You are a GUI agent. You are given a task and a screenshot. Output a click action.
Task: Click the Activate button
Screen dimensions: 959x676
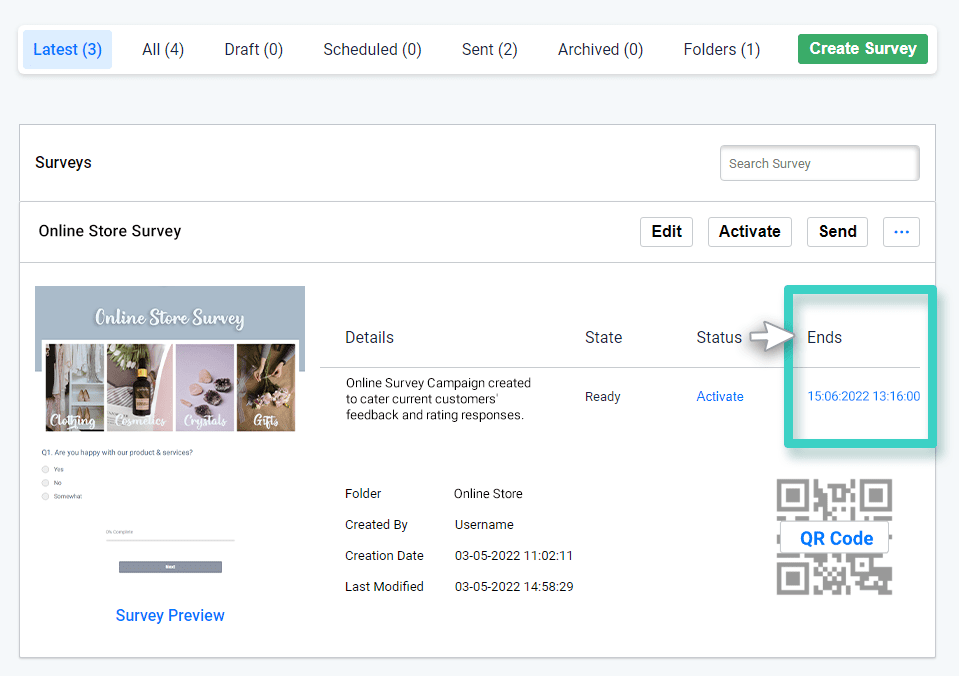(749, 231)
